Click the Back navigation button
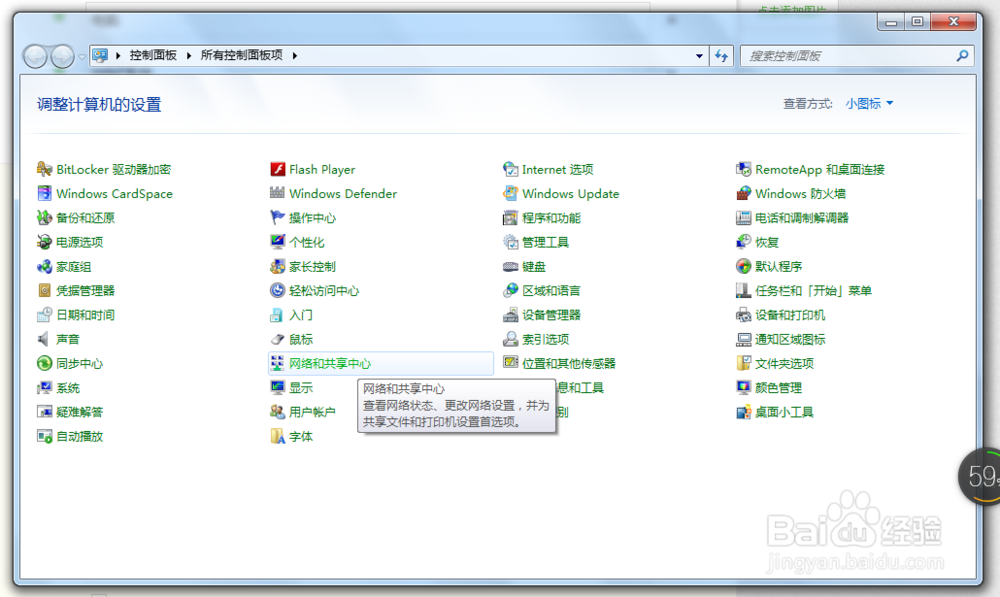1000x597 pixels. point(35,57)
